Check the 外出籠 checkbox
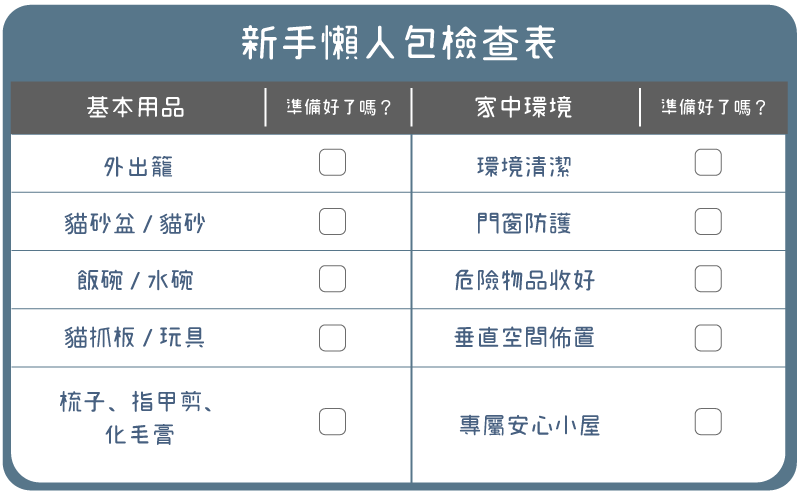The height and width of the screenshot is (495, 799). point(332,162)
